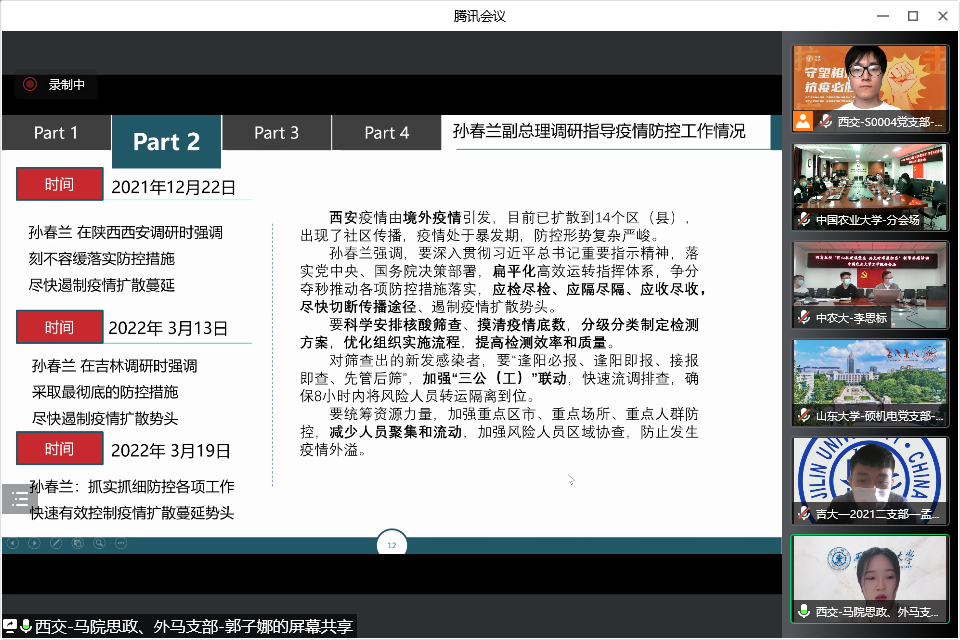Go to the Part 4 tab on slide

click(386, 133)
